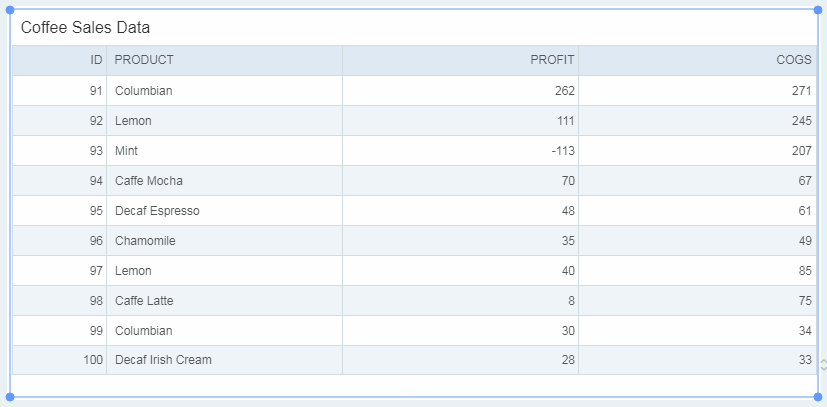Viewport: 827px width, 407px height.
Task: Click the Mint product cell
Action: (224, 151)
